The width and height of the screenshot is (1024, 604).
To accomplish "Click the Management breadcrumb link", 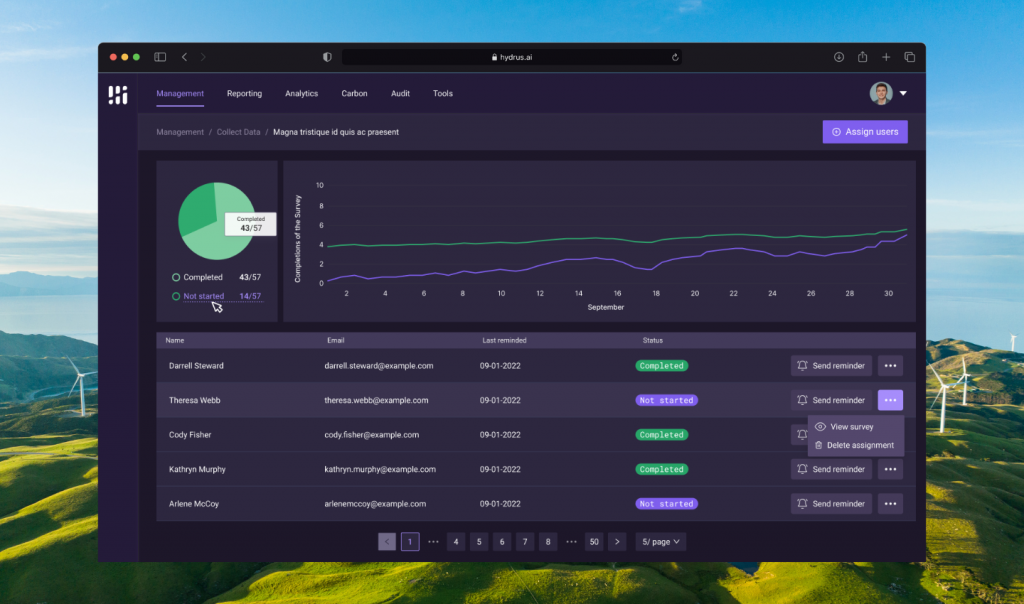I will (180, 132).
